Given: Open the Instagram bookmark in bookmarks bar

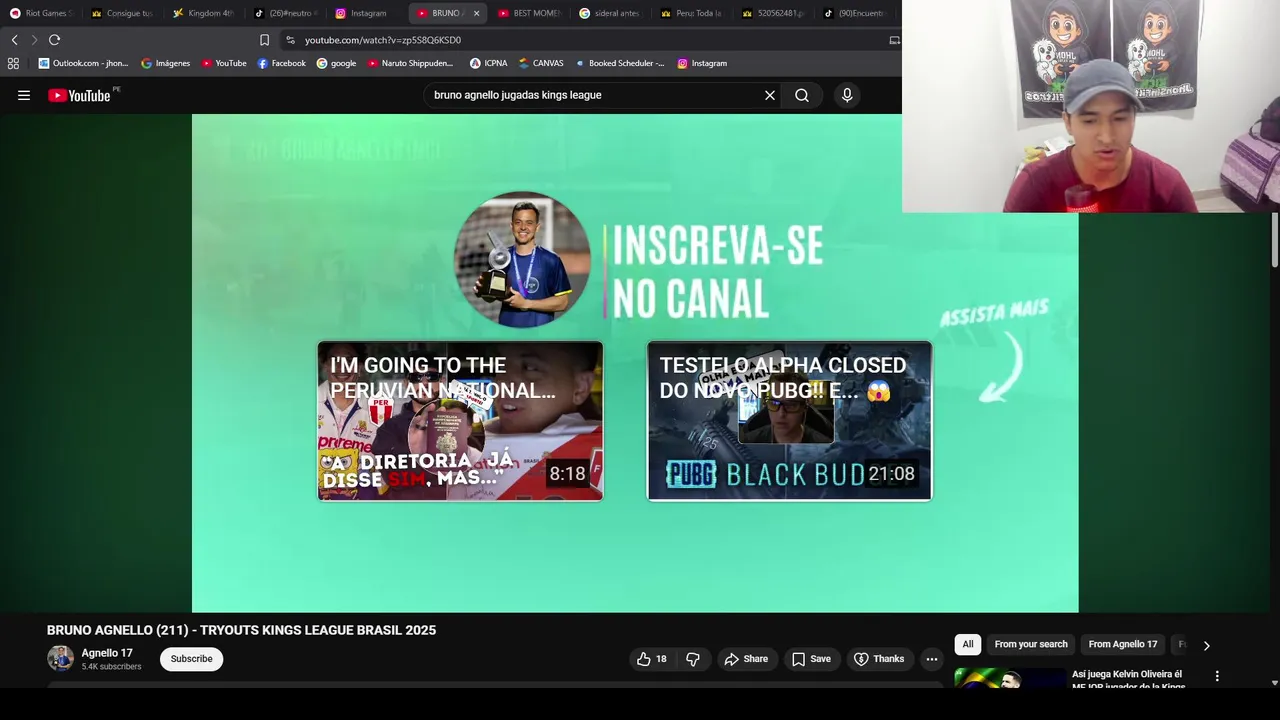Looking at the screenshot, I should [x=702, y=63].
